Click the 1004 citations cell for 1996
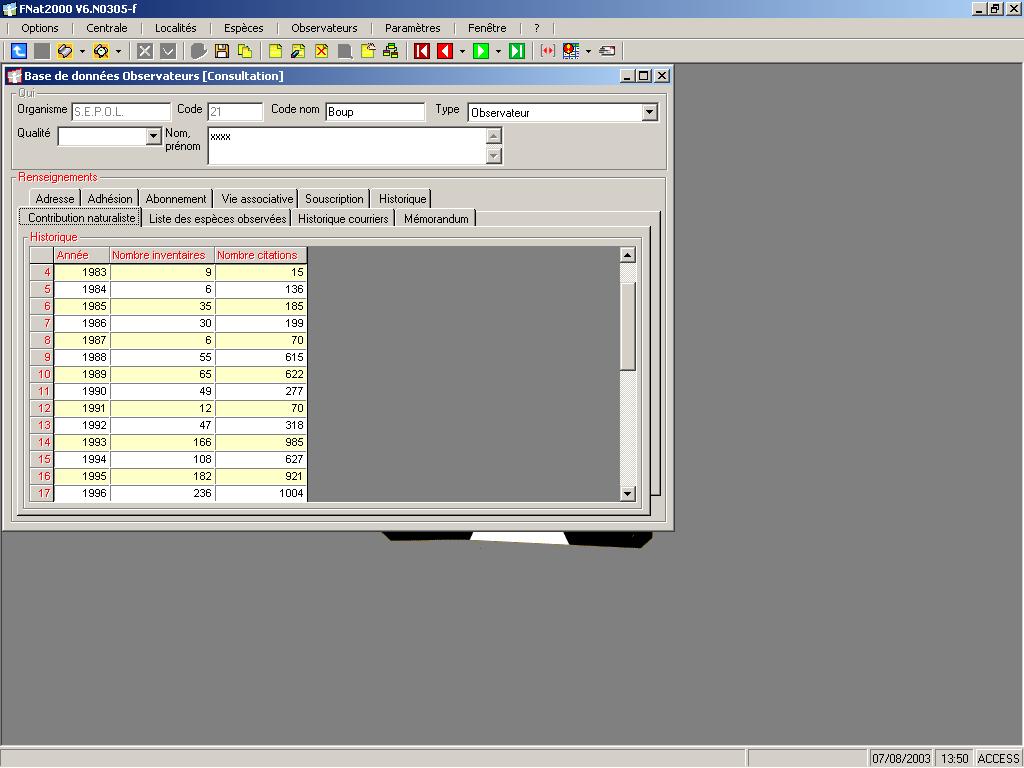 [x=261, y=493]
